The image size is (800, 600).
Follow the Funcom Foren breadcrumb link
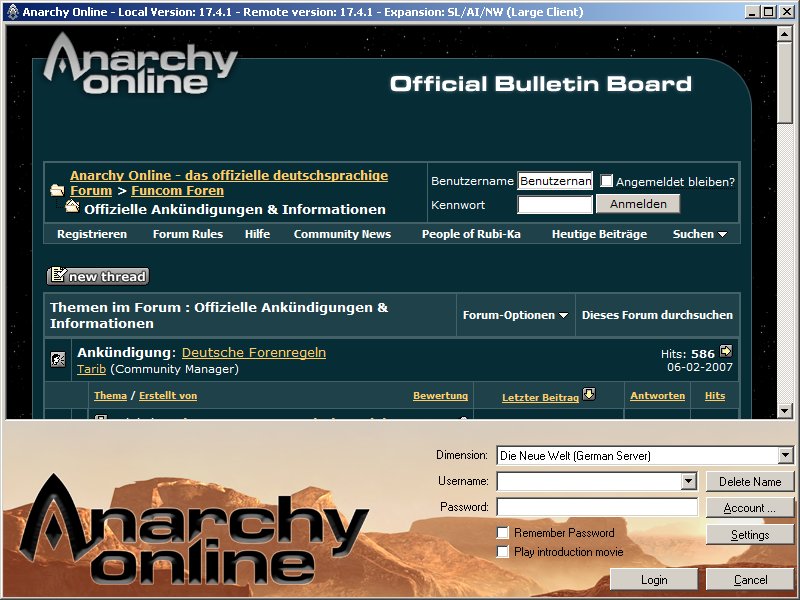178,191
